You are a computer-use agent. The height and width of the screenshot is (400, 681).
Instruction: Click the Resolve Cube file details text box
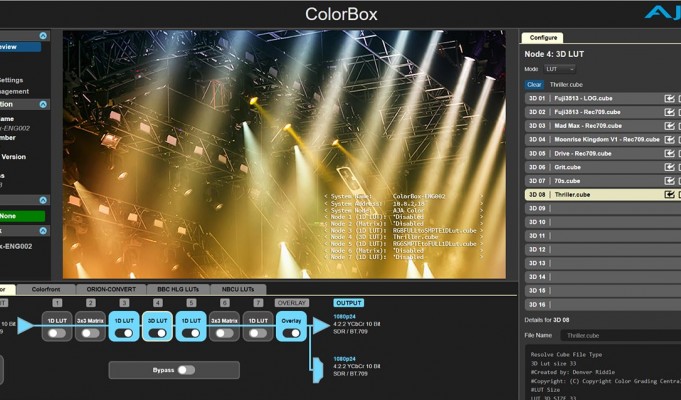603,373
